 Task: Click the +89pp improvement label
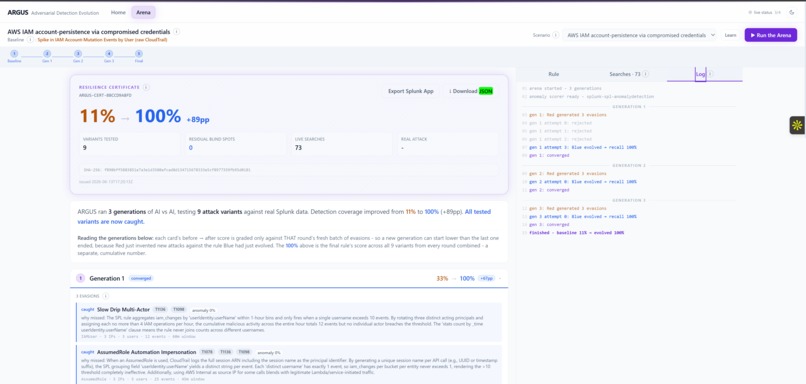click(x=199, y=120)
